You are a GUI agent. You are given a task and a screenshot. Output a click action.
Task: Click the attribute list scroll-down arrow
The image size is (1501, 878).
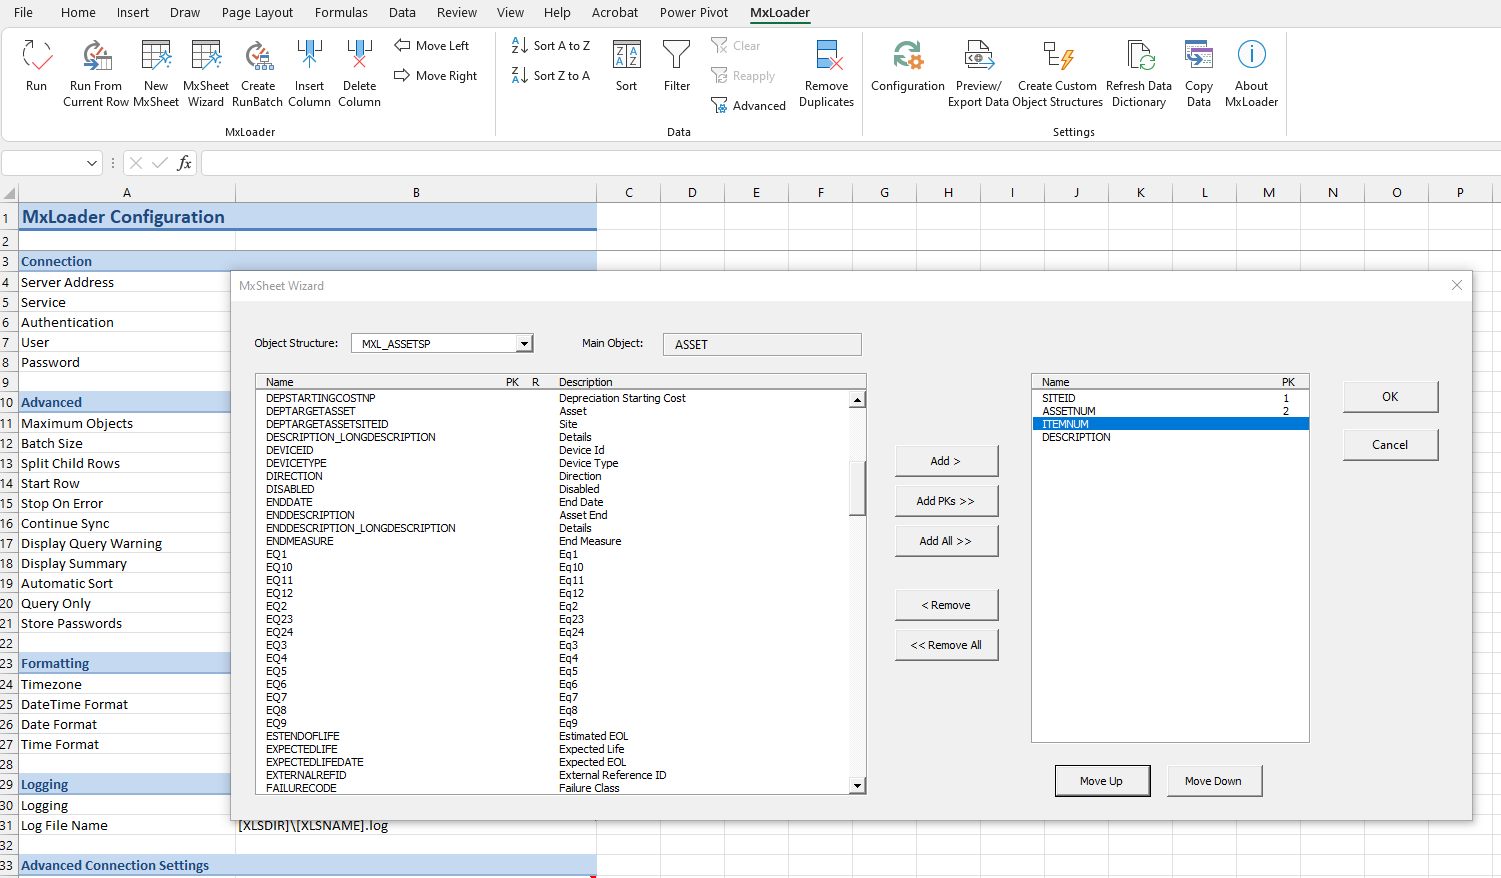click(x=857, y=786)
